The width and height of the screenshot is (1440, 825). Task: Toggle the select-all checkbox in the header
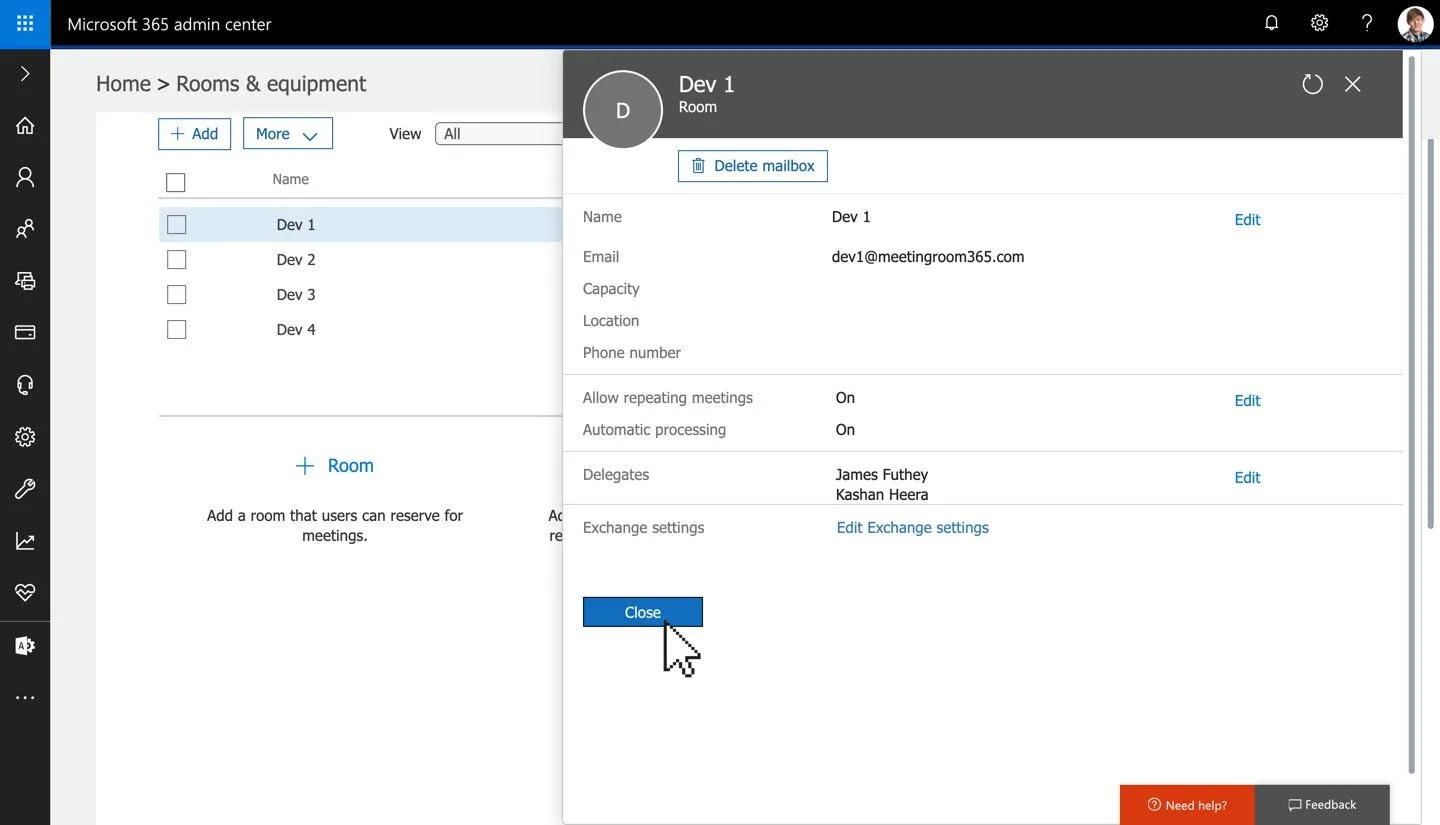pos(176,182)
